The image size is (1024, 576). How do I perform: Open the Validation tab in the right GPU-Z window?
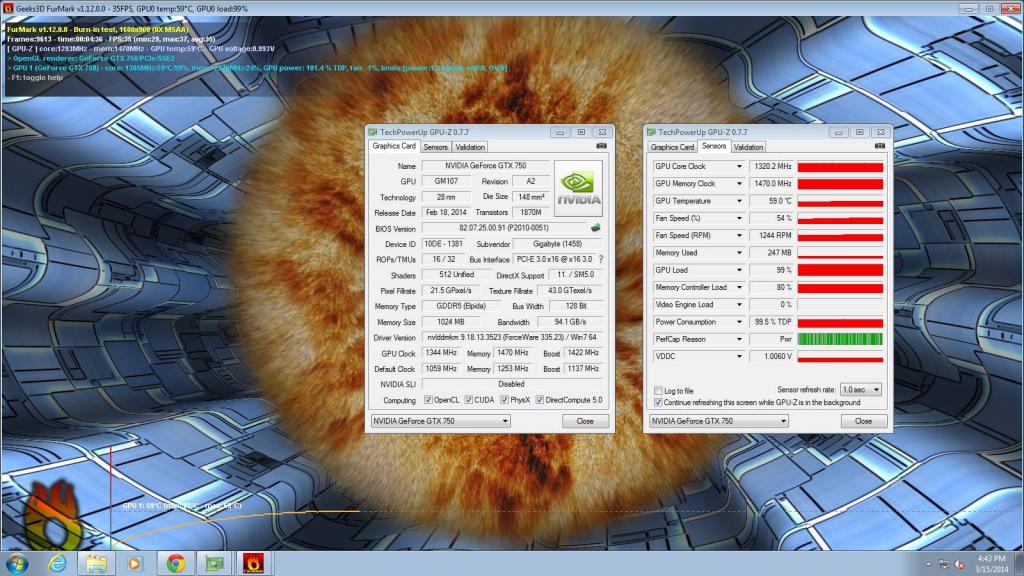coord(748,147)
